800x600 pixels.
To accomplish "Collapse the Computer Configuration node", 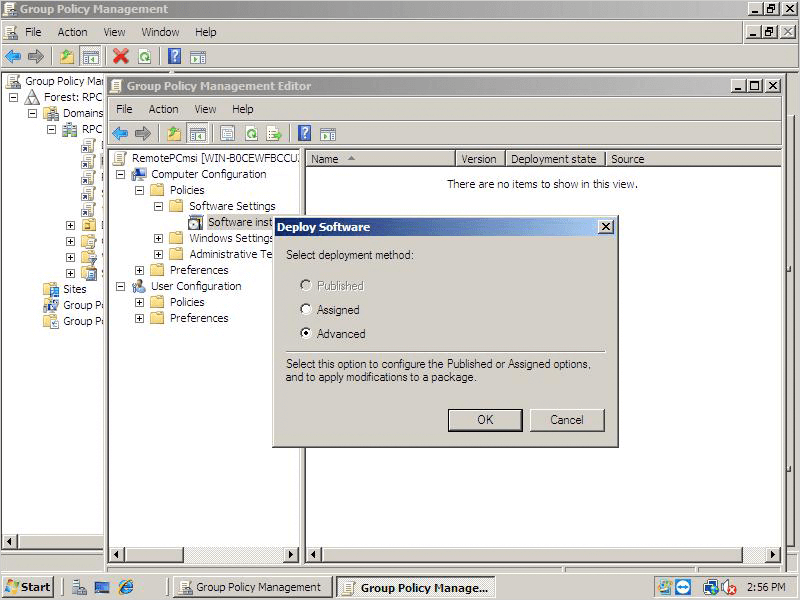I will (121, 174).
